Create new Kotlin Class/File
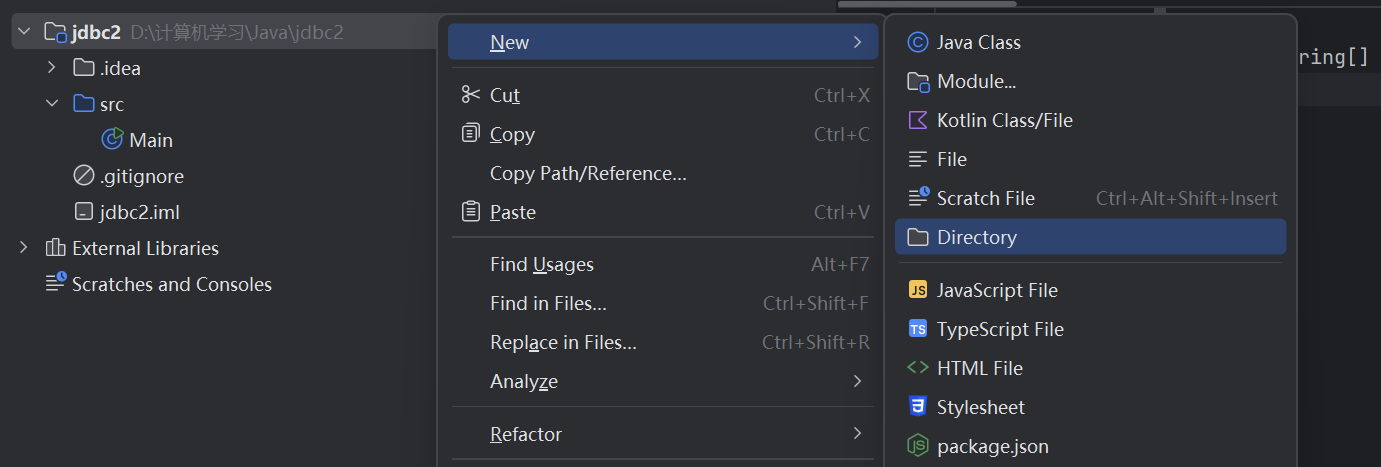The width and height of the screenshot is (1381, 467). point(1090,120)
